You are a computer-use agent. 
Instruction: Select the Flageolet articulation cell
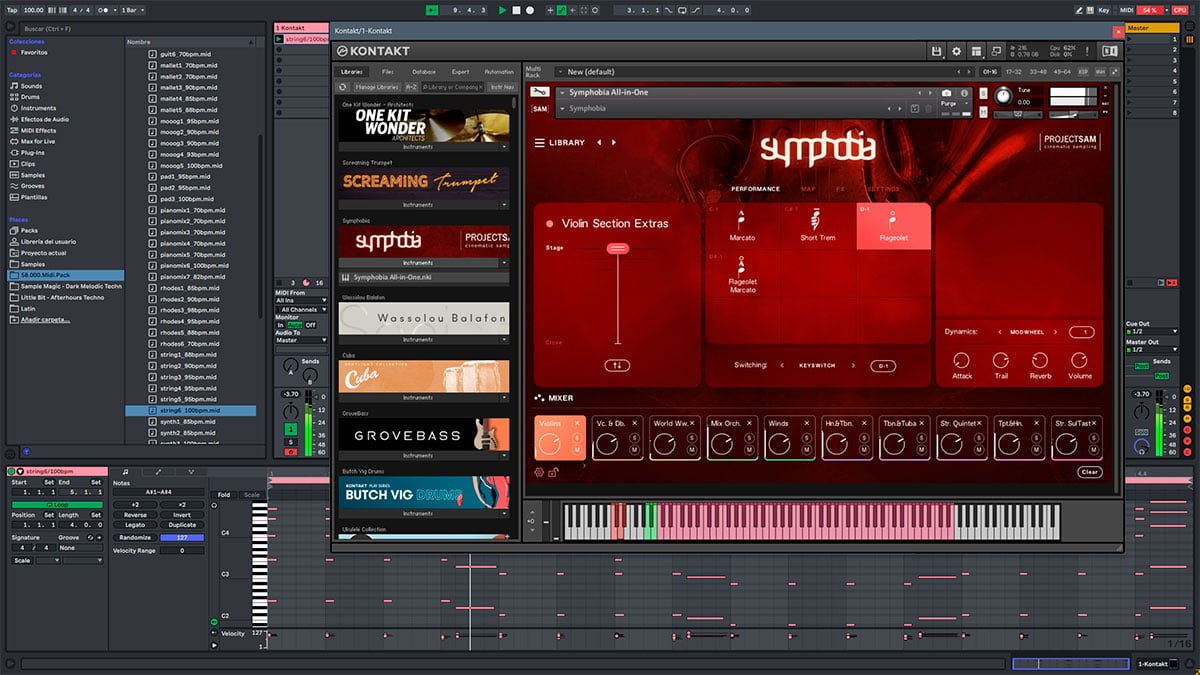click(x=893, y=226)
